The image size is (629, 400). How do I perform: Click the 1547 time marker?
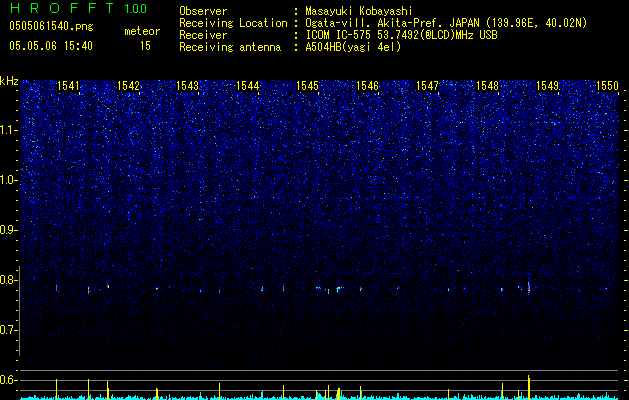[428, 86]
